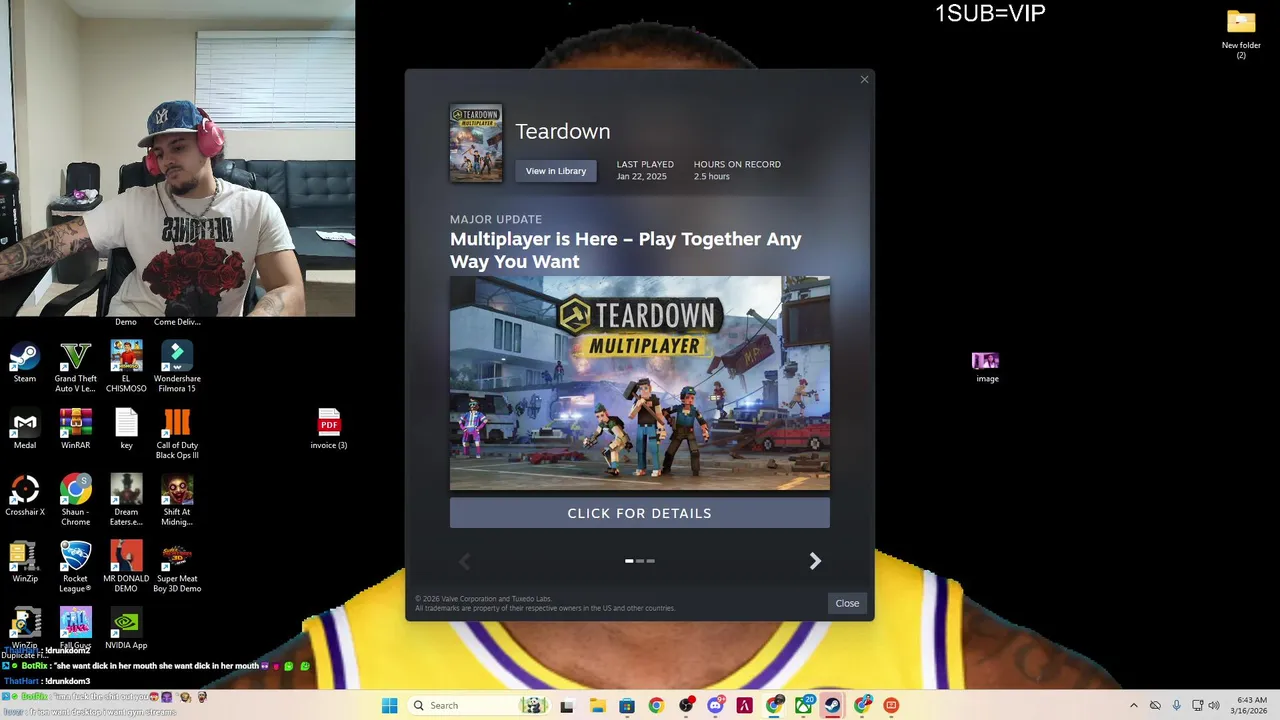Open Rocket League desktop shortcut

click(75, 566)
